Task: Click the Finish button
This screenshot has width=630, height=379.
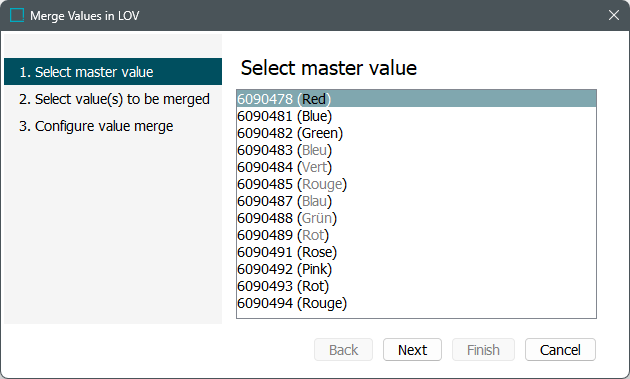Action: pos(483,350)
